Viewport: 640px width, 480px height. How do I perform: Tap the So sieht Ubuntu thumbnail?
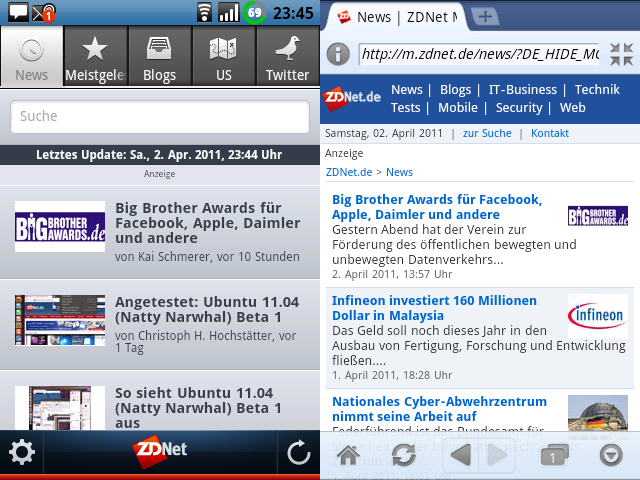pos(60,408)
